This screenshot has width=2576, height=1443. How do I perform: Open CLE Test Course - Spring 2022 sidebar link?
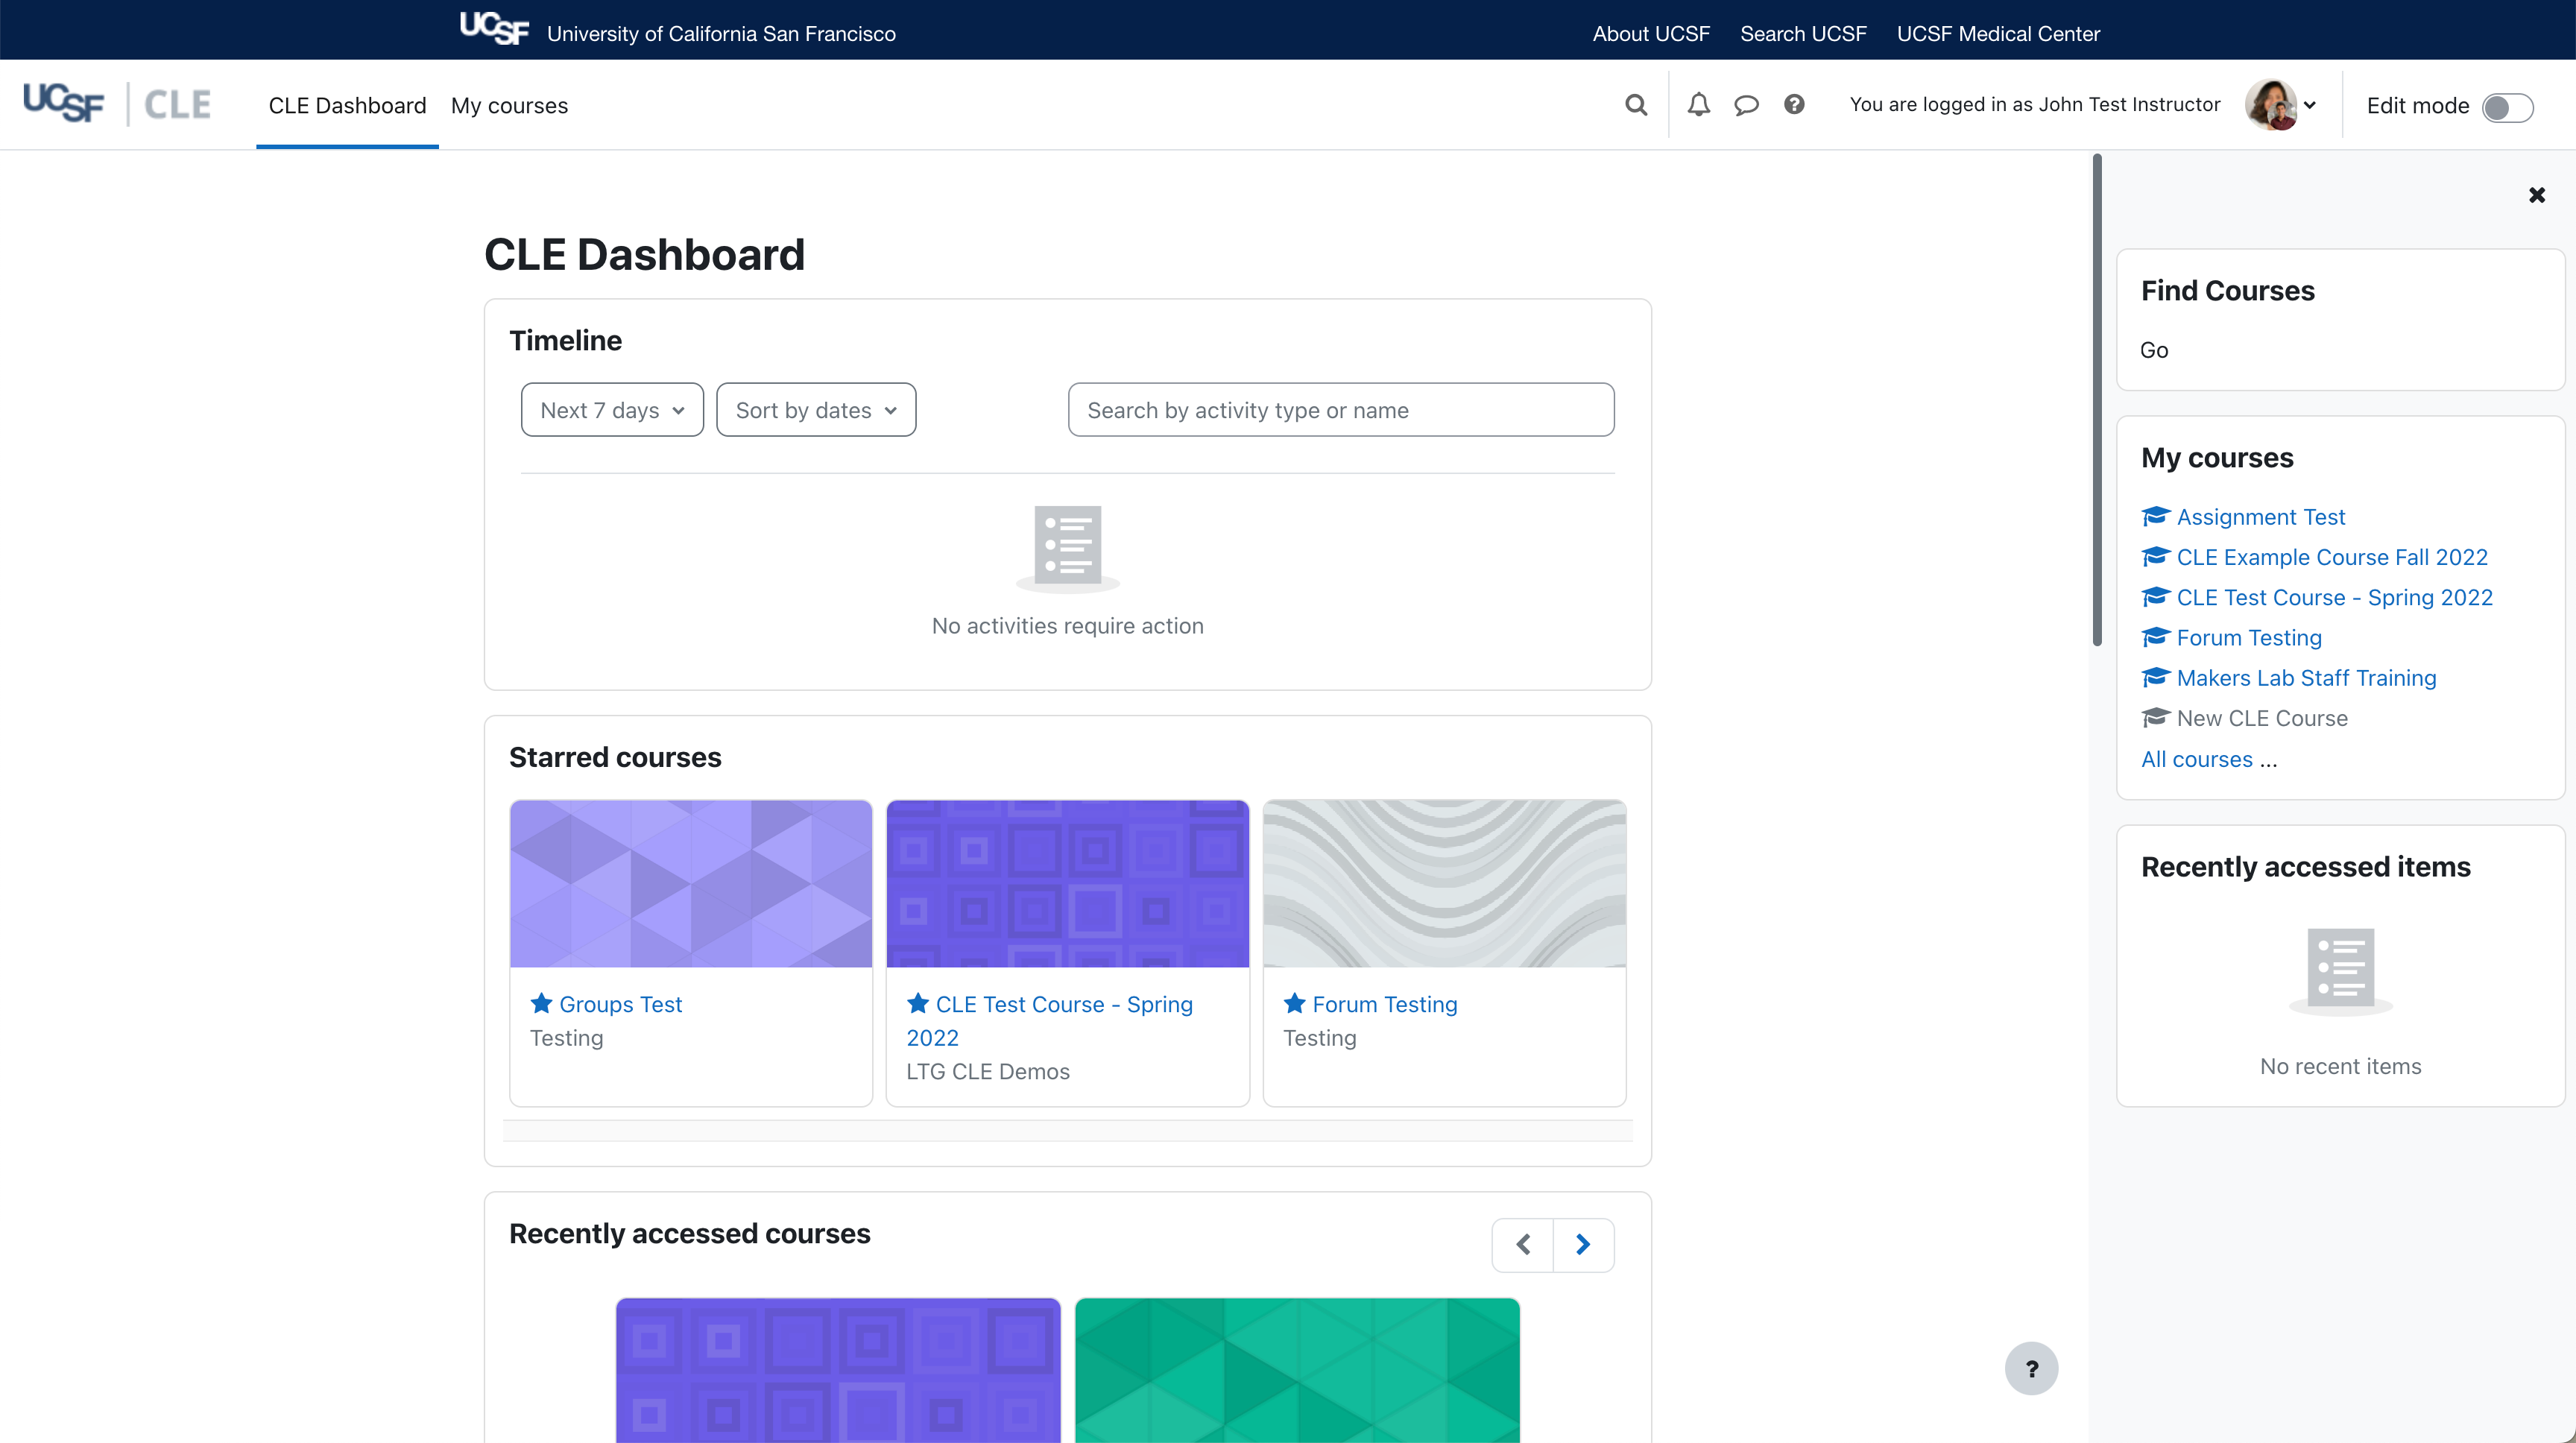click(2334, 597)
